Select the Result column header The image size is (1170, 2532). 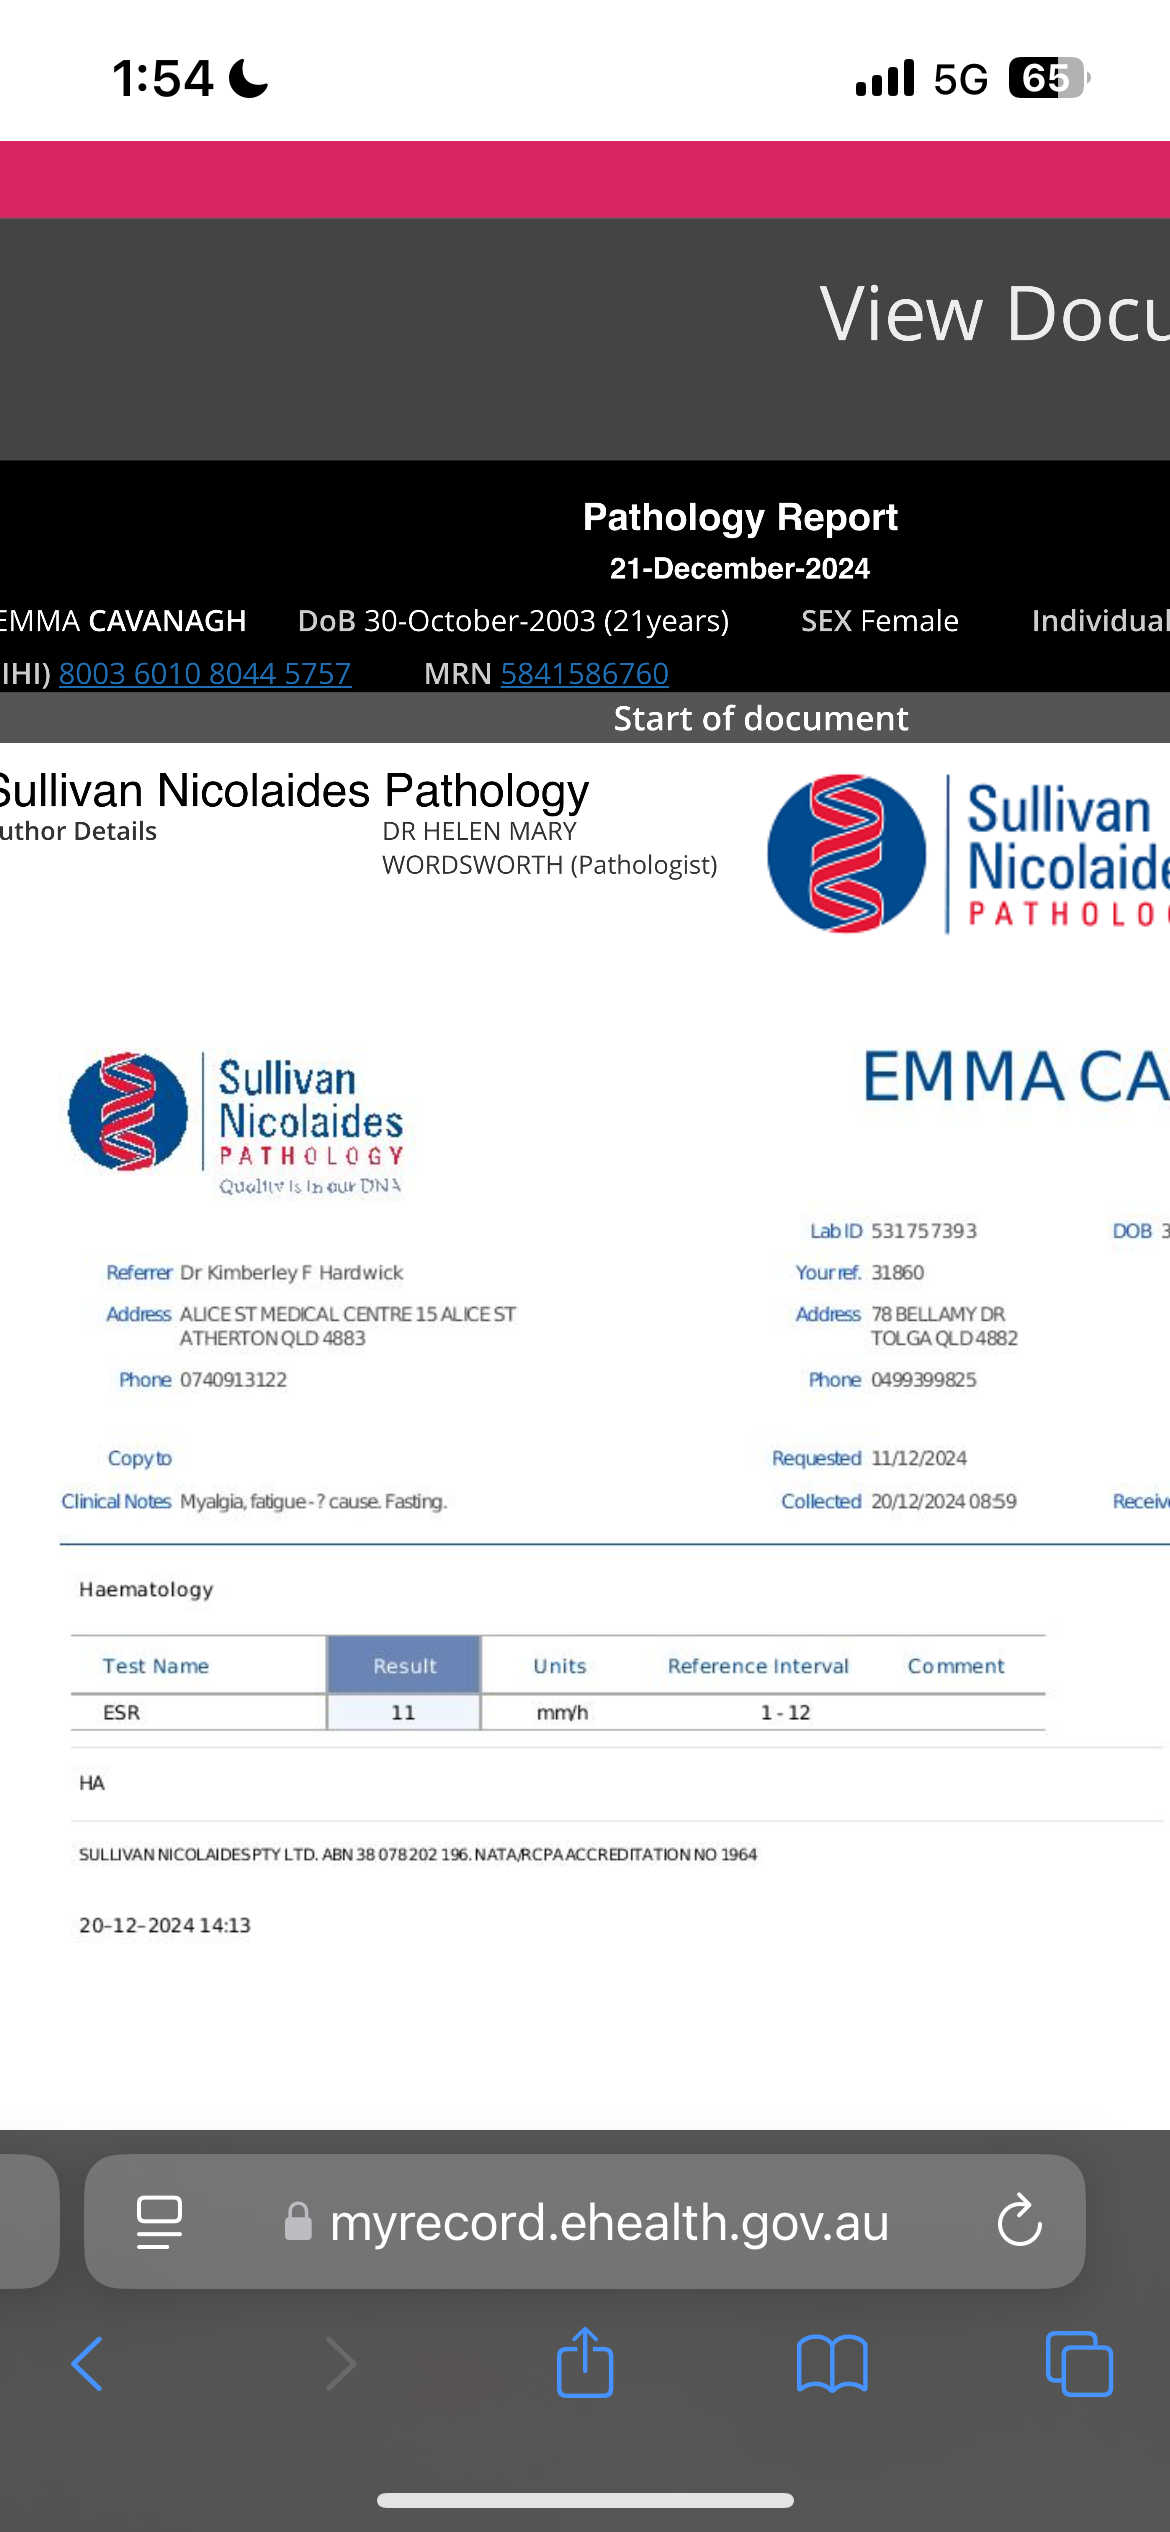[x=404, y=1666]
